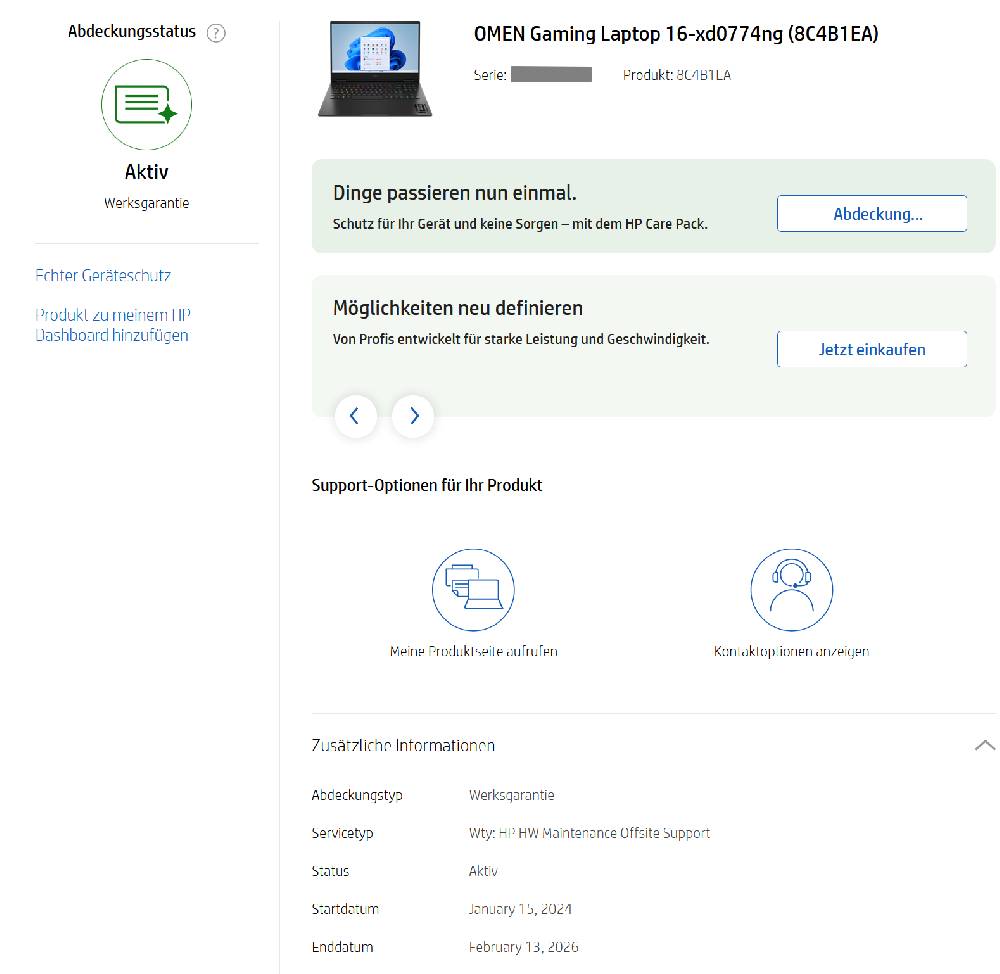Open the Kontaktoptionen anzeigen text link
This screenshot has width=1000, height=974.
(791, 651)
